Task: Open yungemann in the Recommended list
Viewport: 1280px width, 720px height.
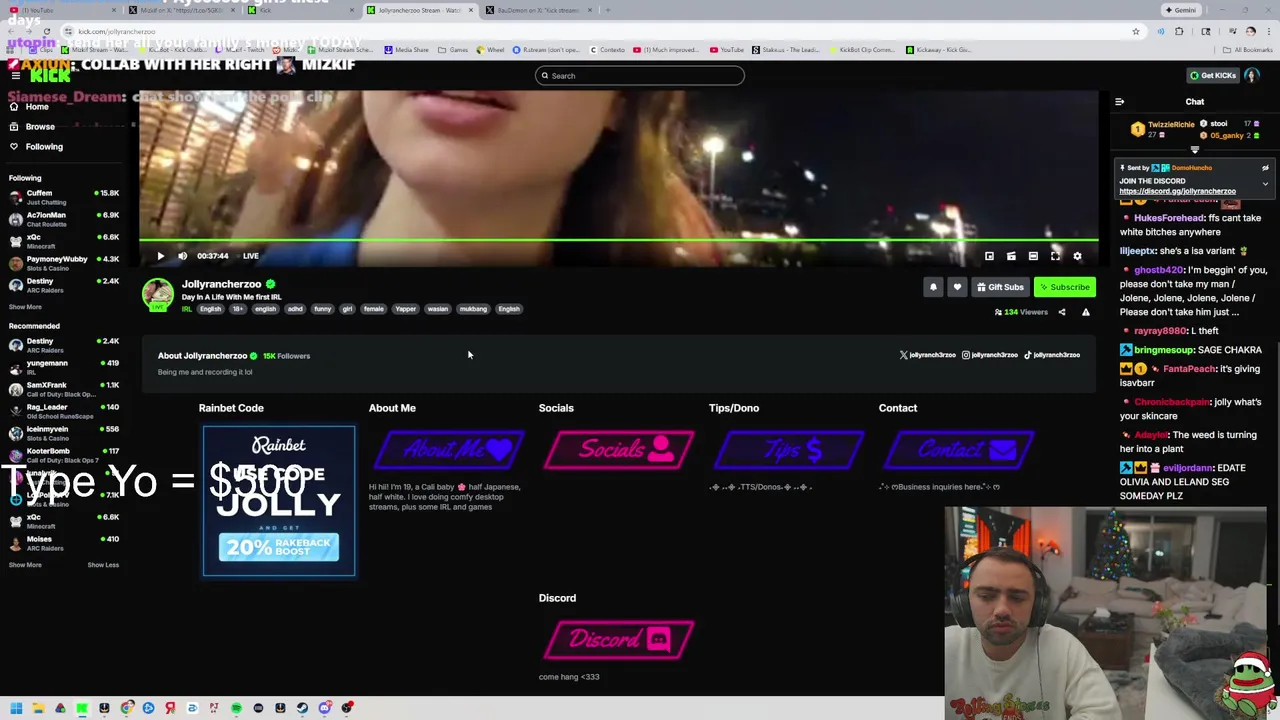Action: (x=64, y=367)
